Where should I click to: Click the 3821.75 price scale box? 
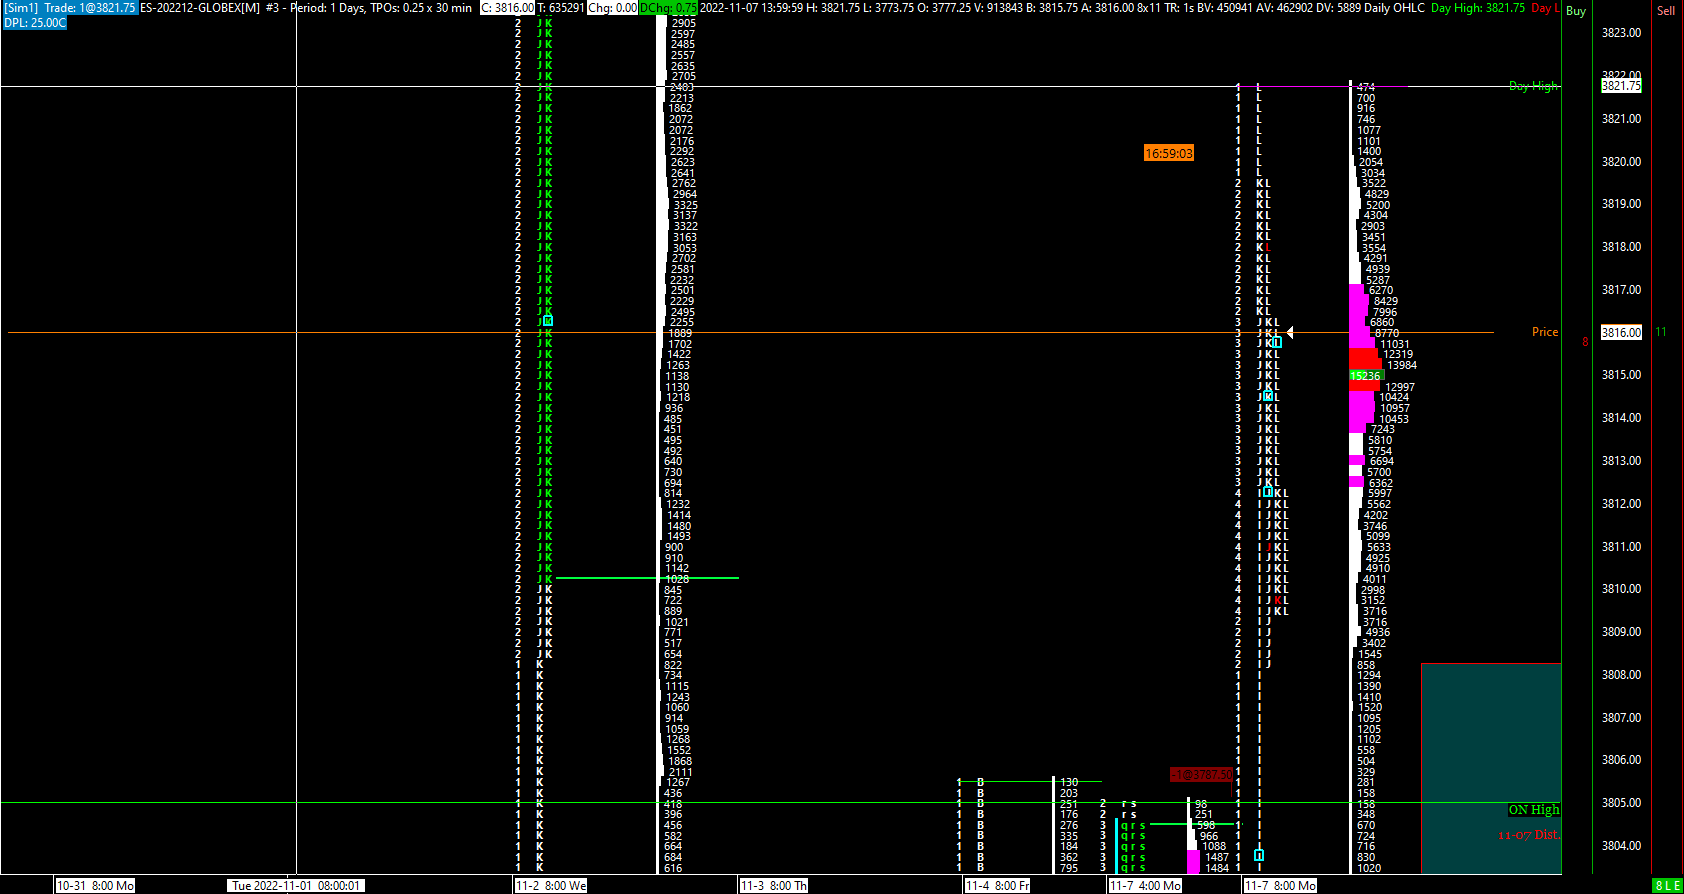(1621, 86)
